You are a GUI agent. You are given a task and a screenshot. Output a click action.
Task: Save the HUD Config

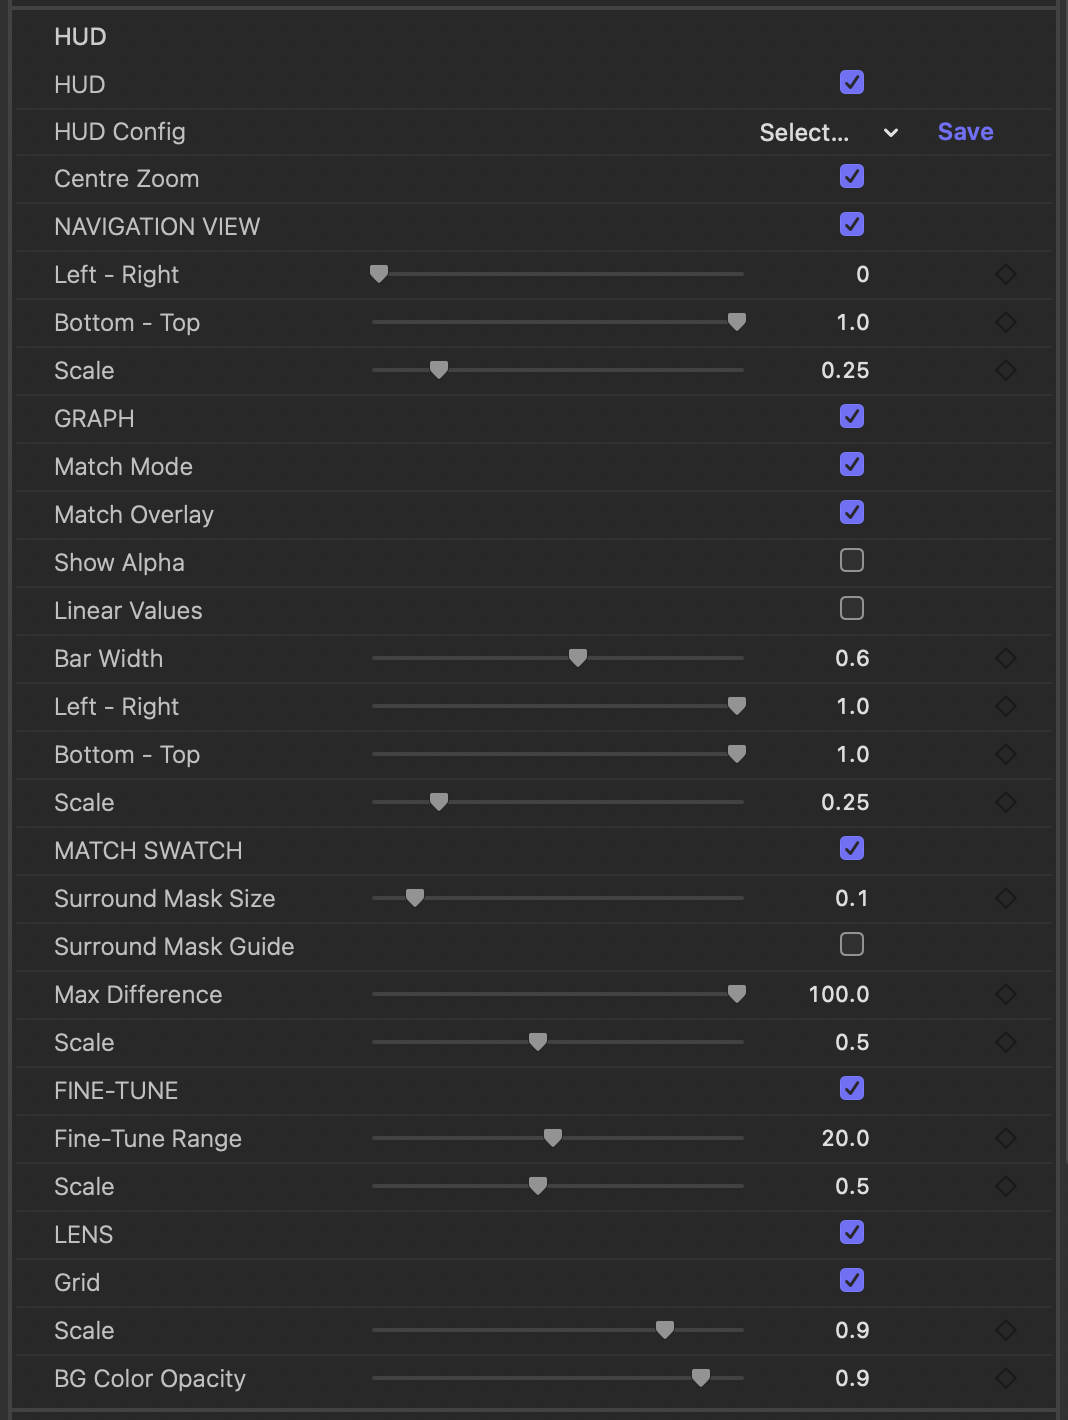click(965, 132)
